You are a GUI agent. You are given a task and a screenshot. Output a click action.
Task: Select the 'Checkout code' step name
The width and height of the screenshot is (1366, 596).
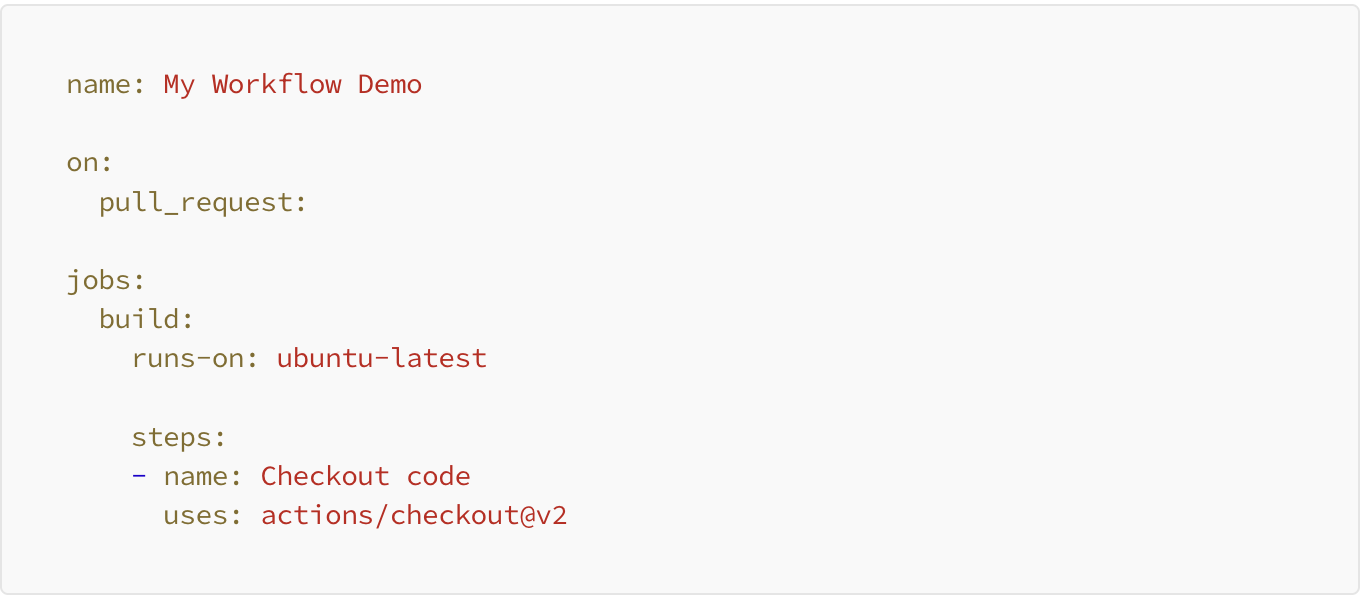[366, 476]
